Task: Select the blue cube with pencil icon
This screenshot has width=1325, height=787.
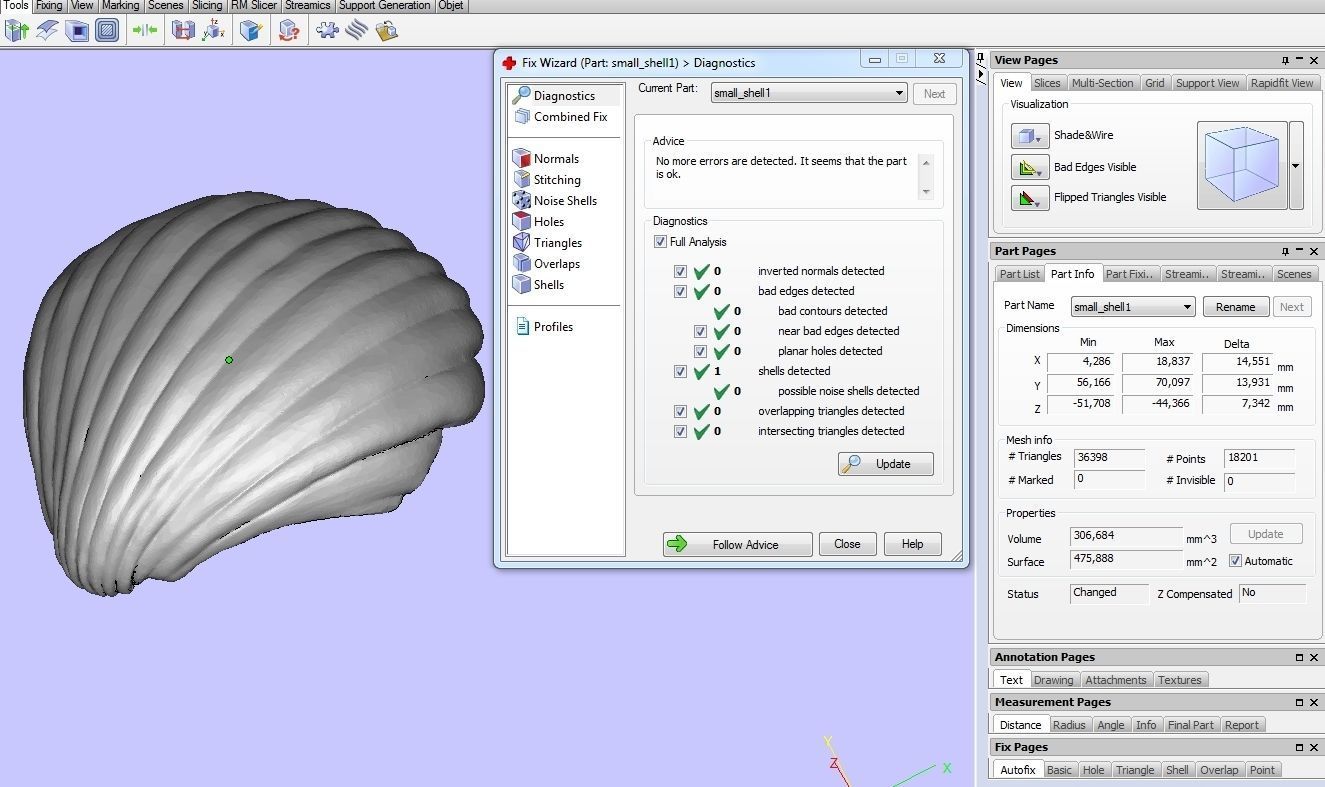Action: pyautogui.click(x=251, y=31)
